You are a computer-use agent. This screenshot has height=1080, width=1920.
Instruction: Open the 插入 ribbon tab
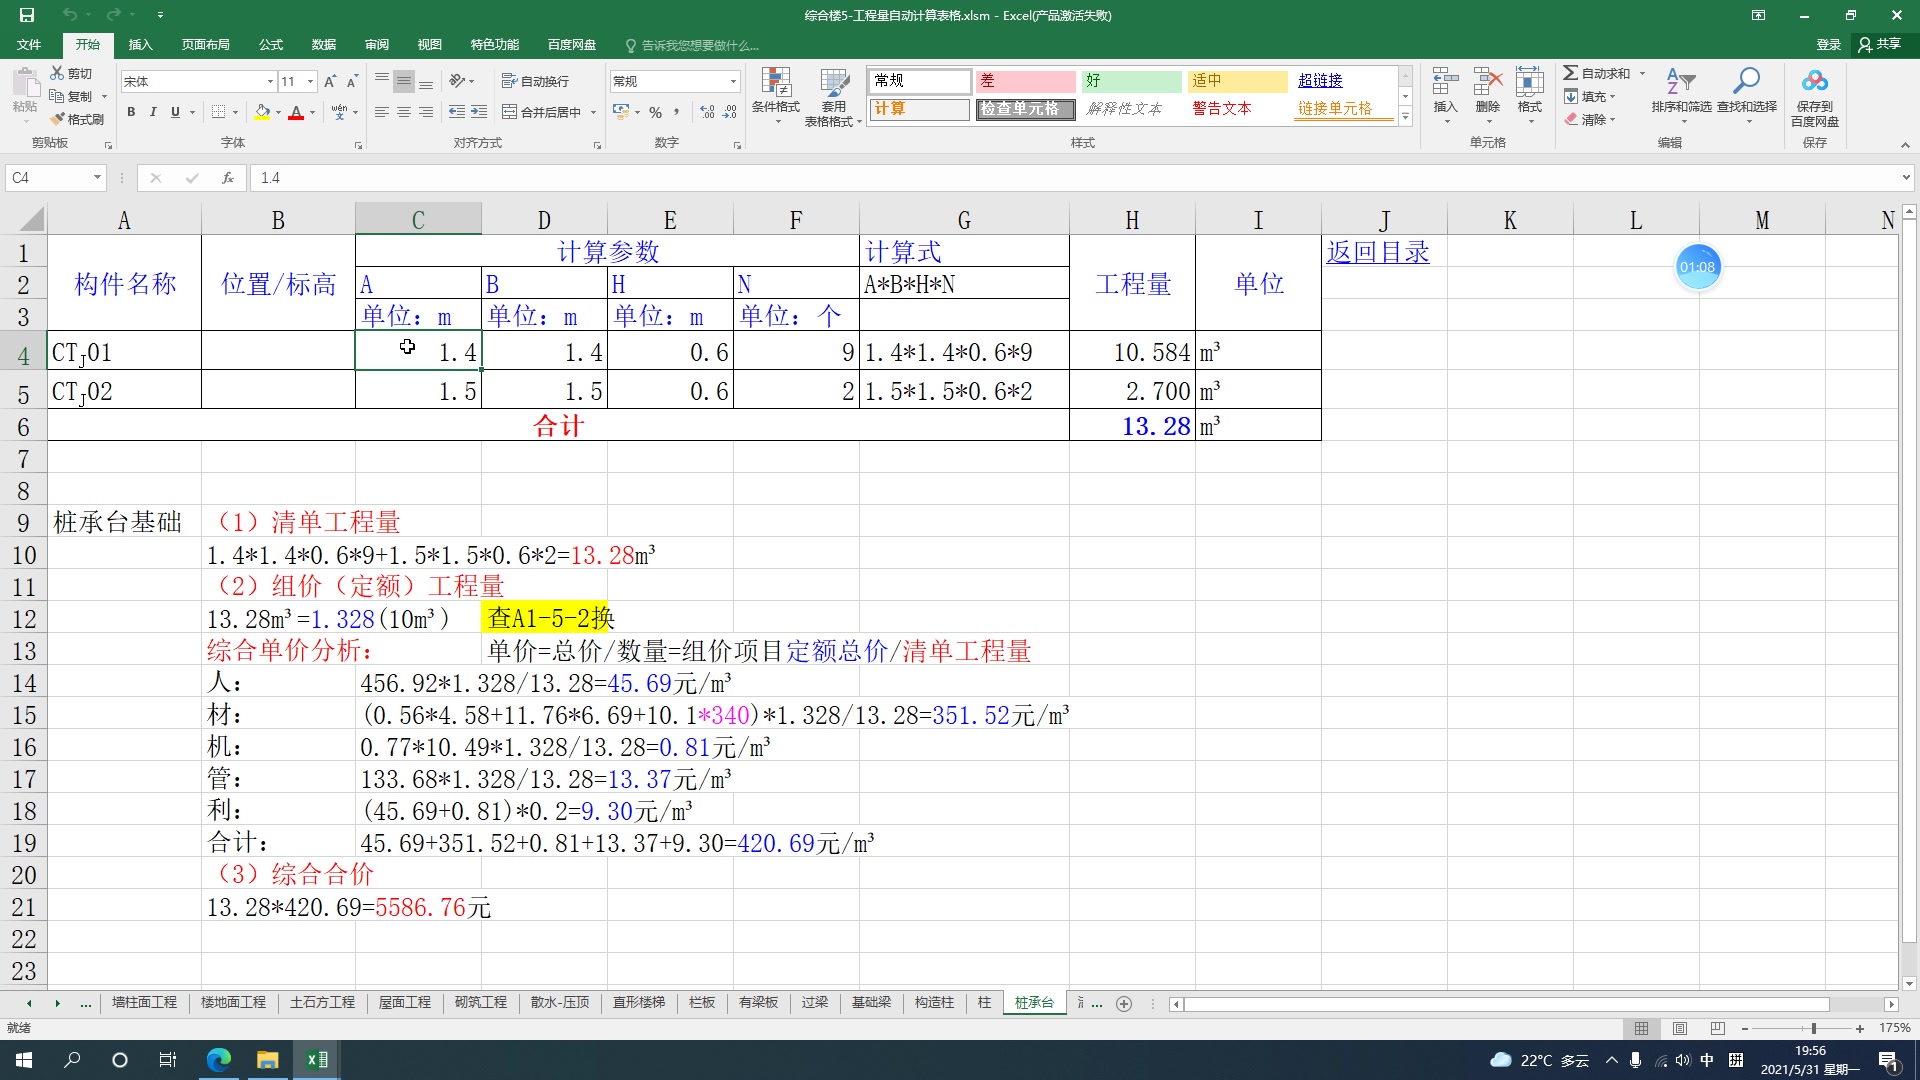pos(140,45)
